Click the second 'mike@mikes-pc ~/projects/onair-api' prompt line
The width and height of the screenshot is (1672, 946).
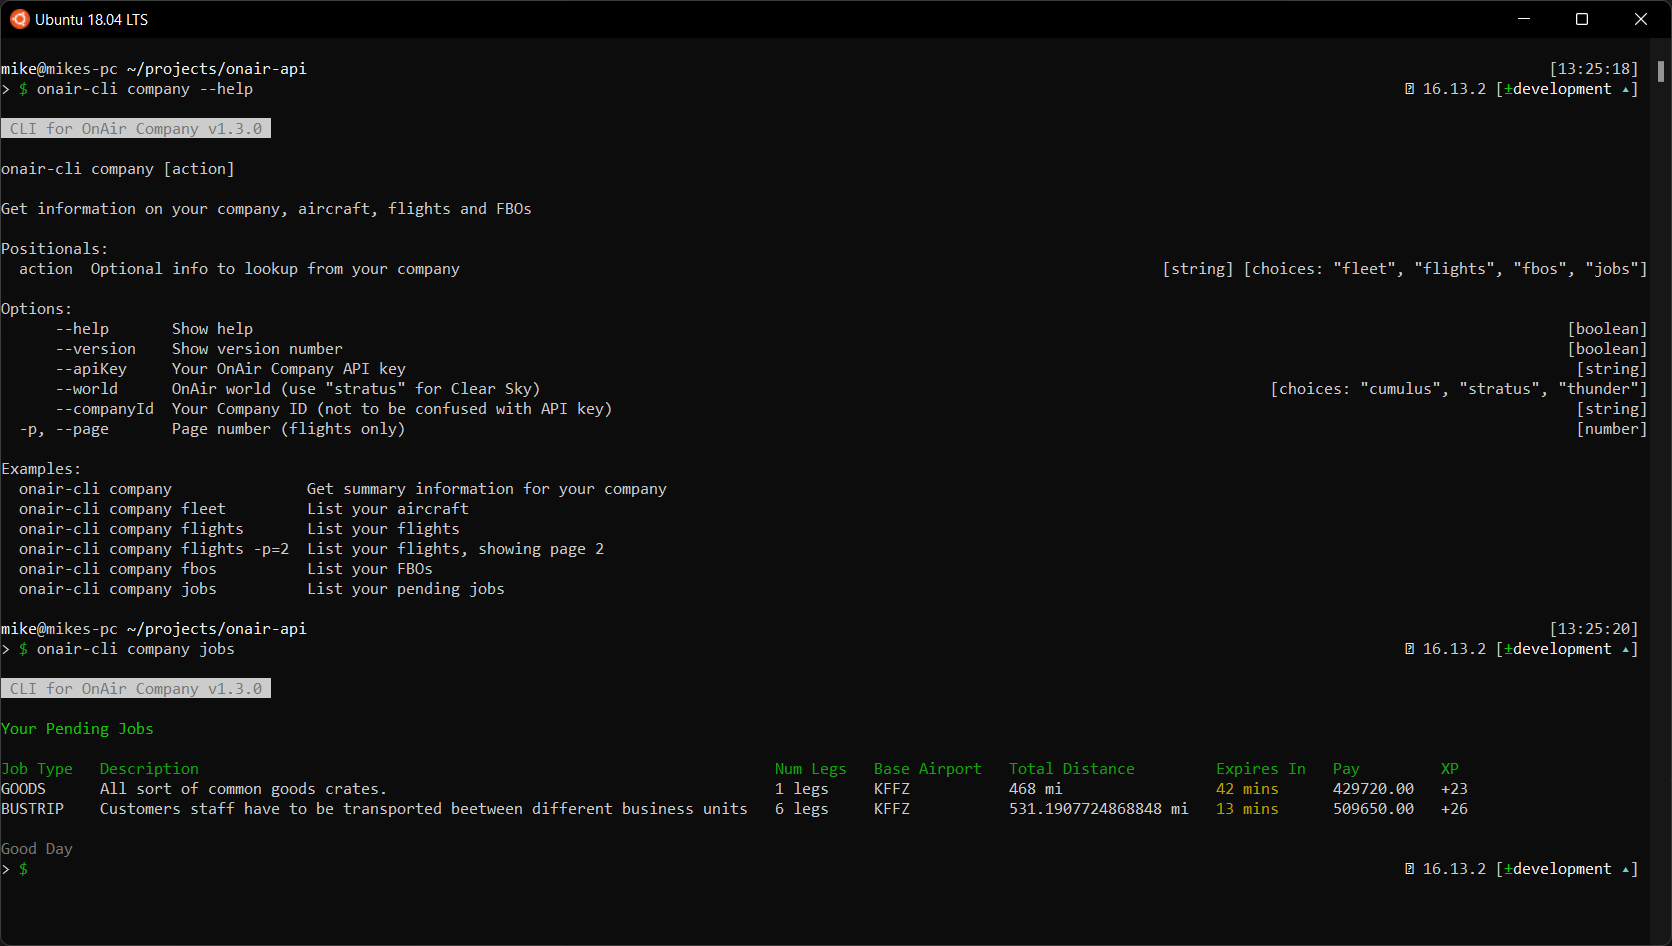(154, 629)
